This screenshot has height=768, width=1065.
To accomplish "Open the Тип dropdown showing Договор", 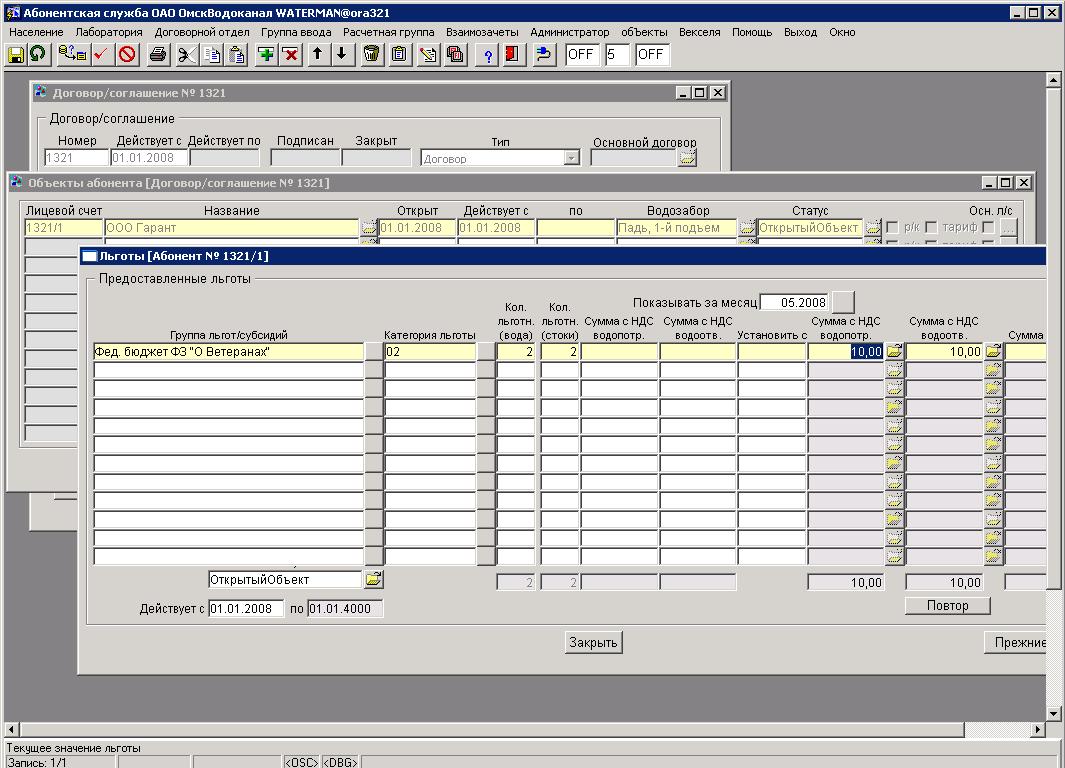I will click(x=571, y=158).
